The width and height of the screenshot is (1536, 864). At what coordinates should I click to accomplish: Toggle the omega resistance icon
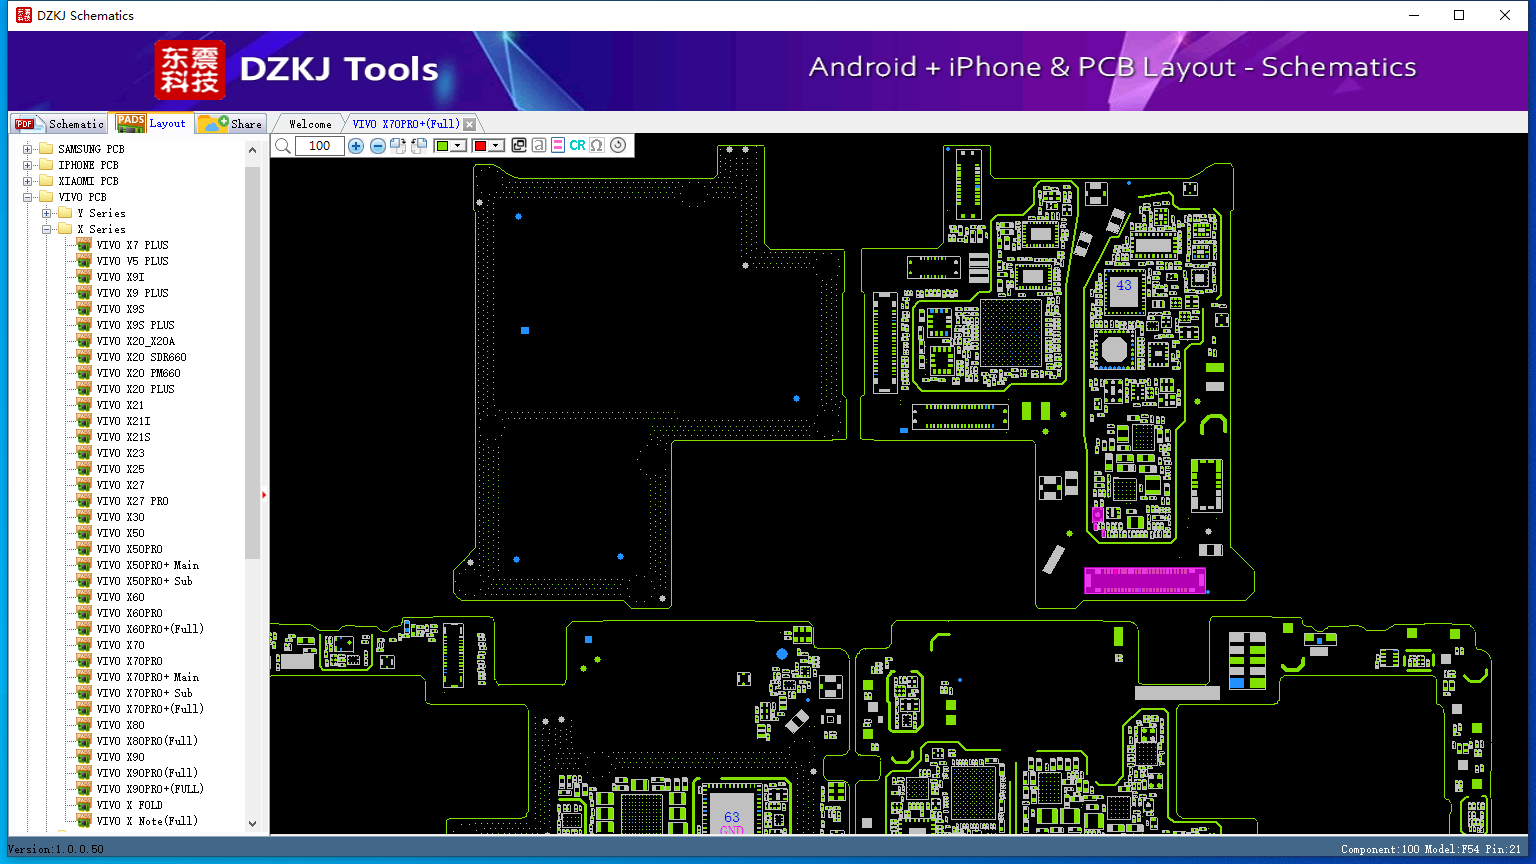(597, 145)
